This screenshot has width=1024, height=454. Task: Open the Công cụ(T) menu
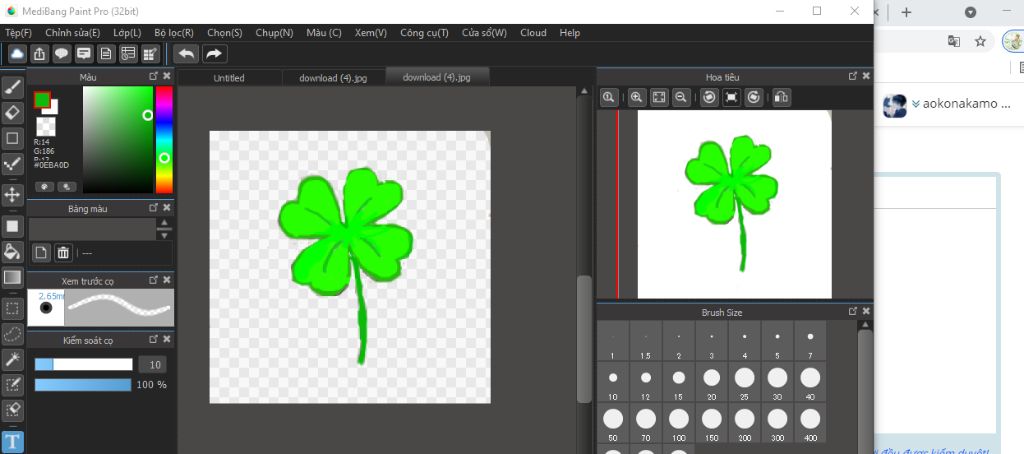[x=424, y=33]
